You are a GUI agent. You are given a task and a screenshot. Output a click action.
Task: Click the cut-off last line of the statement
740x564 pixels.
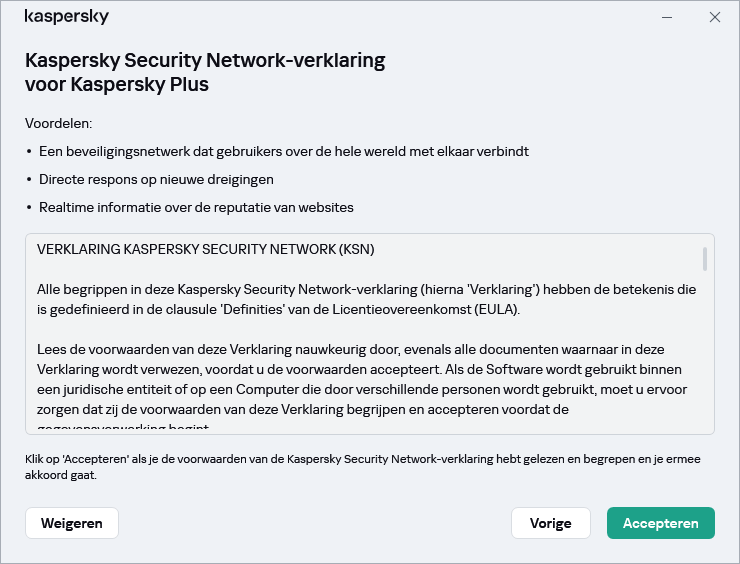(124, 429)
